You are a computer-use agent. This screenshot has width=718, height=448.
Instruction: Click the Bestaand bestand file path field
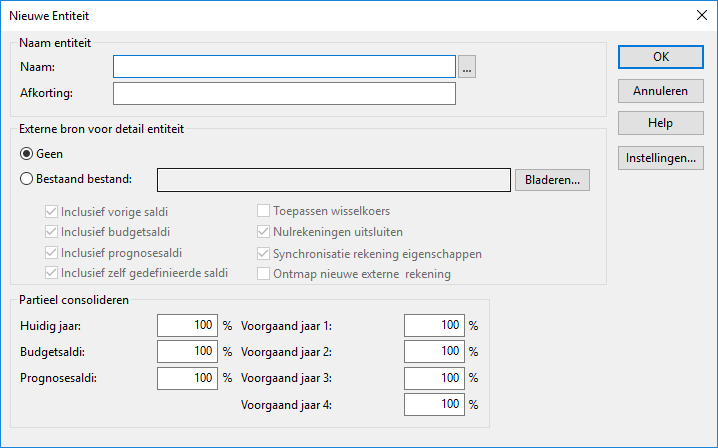pyautogui.click(x=334, y=180)
